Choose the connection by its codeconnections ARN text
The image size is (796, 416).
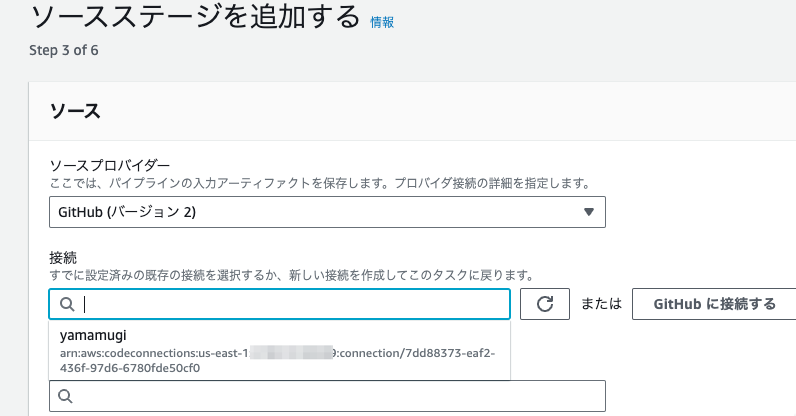(x=277, y=360)
